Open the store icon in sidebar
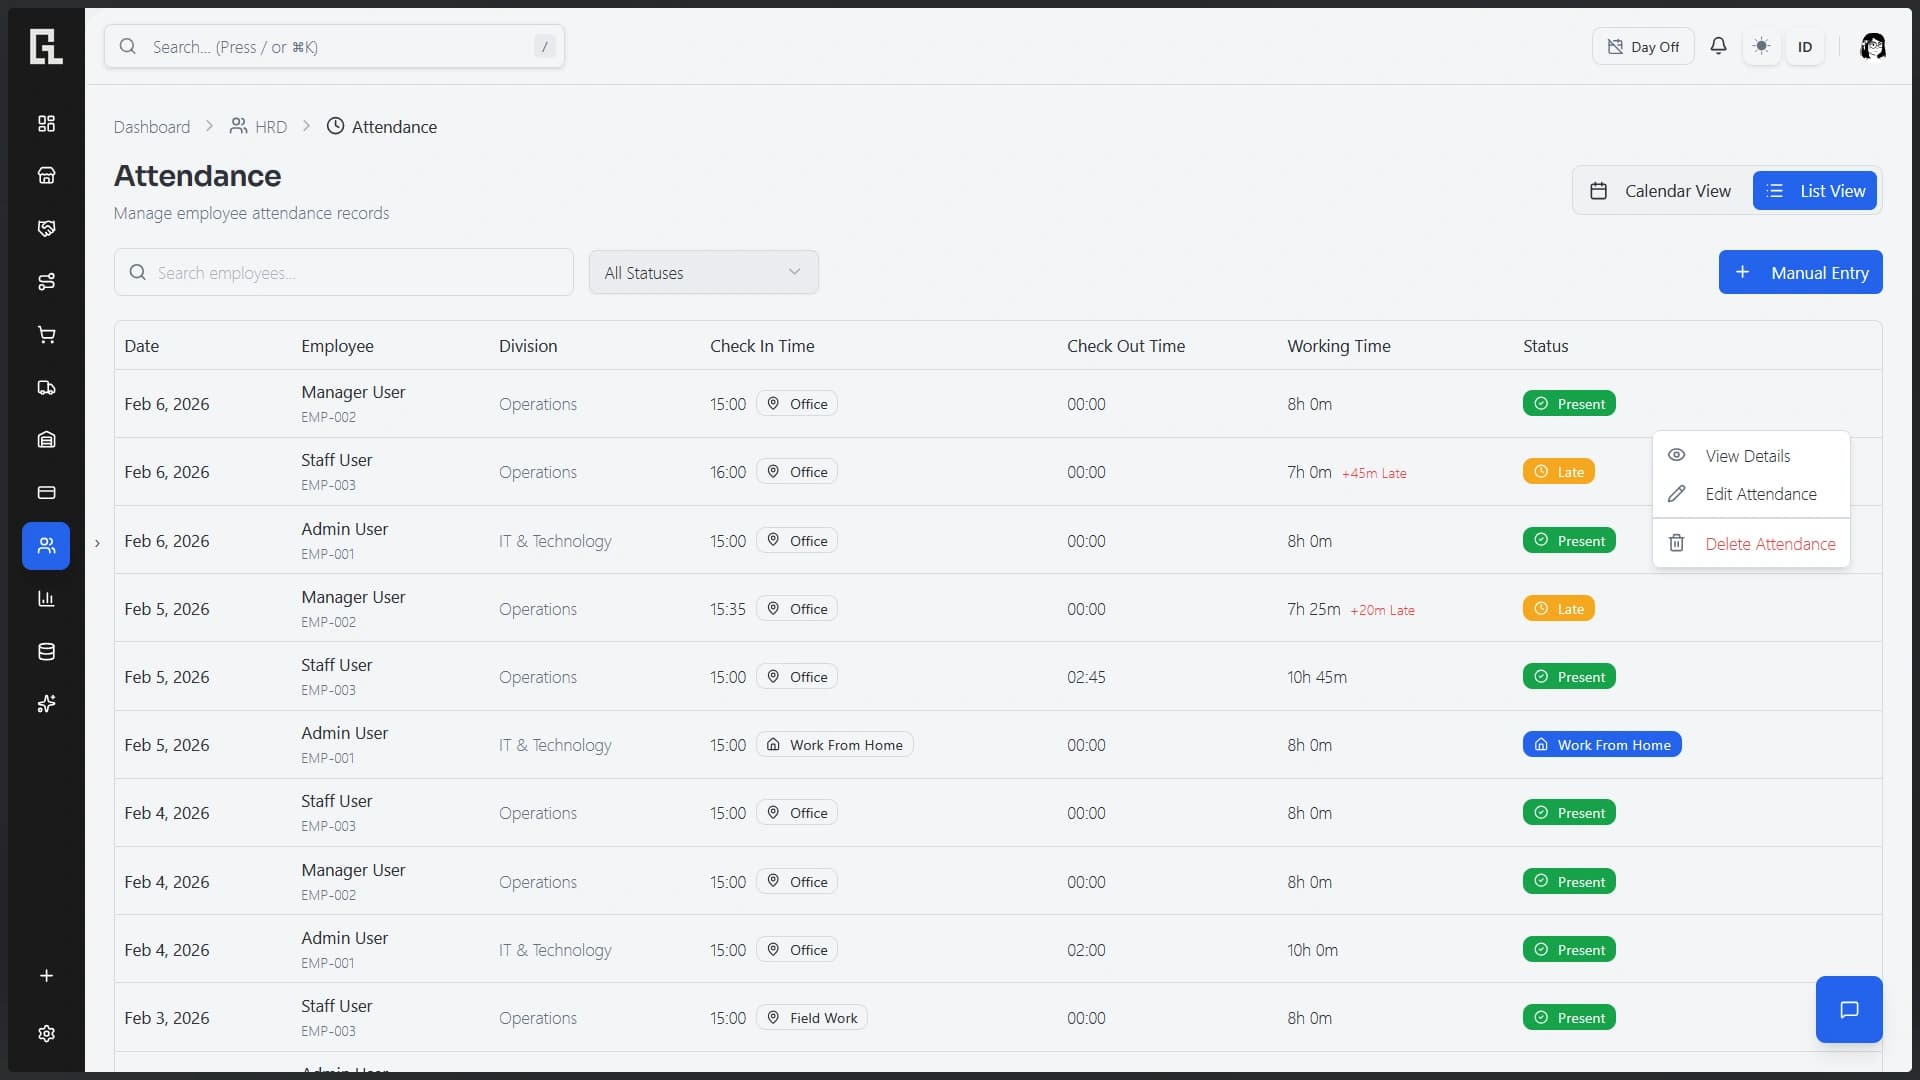This screenshot has height=1080, width=1920. point(46,176)
